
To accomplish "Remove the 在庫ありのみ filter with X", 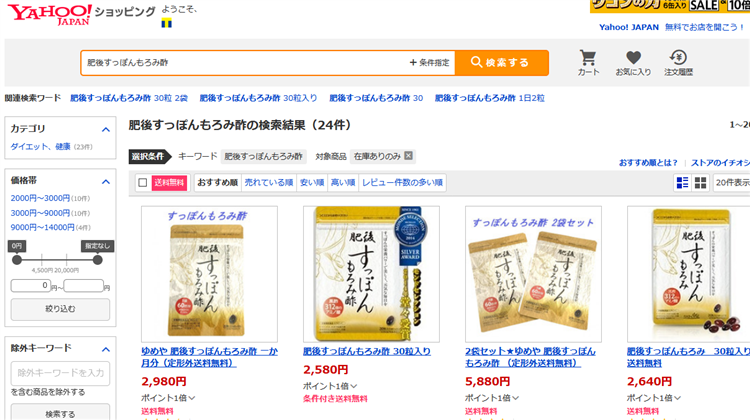I will [408, 155].
